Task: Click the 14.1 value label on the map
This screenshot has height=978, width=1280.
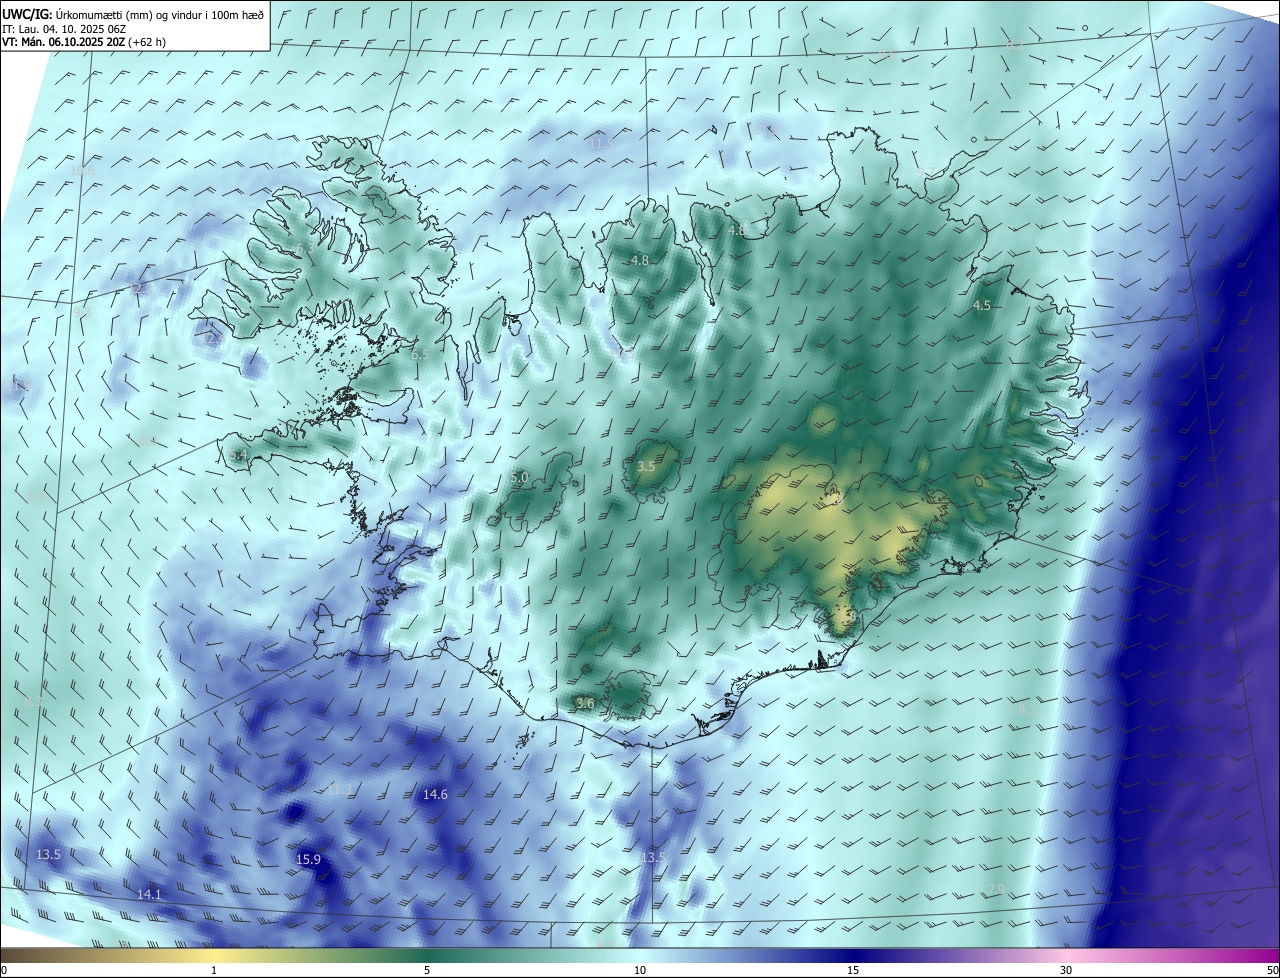Action: (149, 895)
